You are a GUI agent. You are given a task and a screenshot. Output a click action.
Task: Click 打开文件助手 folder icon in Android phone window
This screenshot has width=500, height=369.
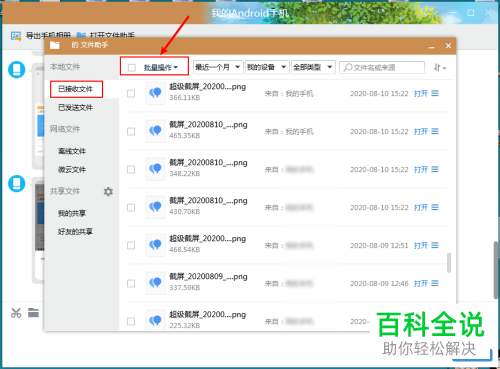click(81, 35)
